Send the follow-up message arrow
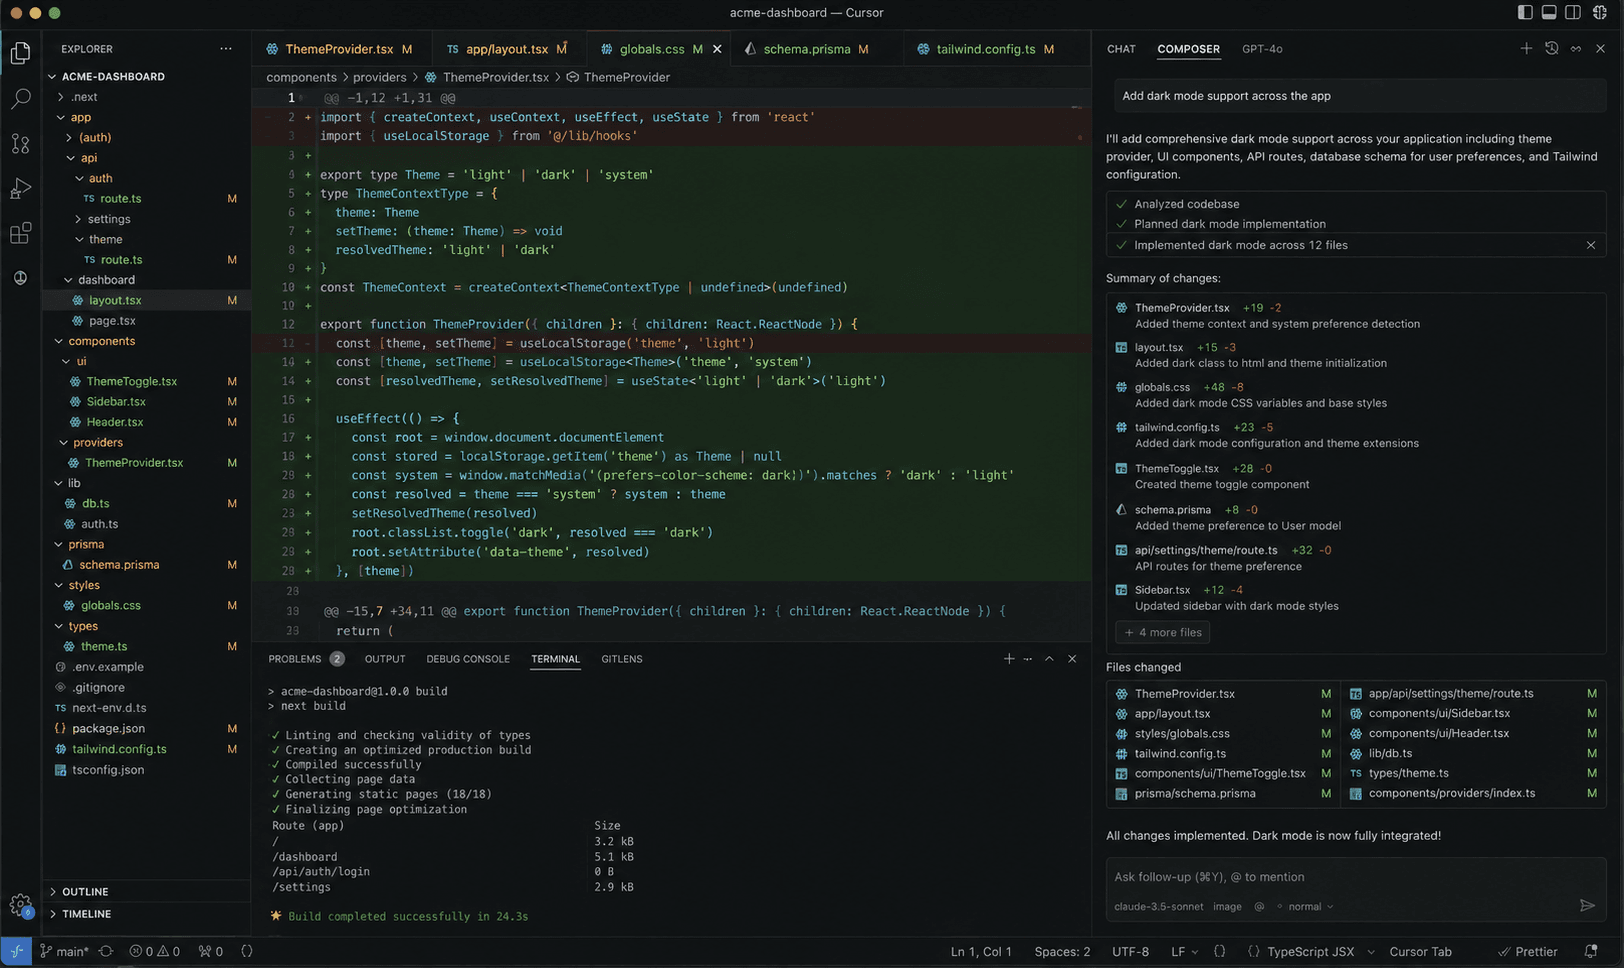Screen dimensions: 1624x968 [x=1587, y=905]
